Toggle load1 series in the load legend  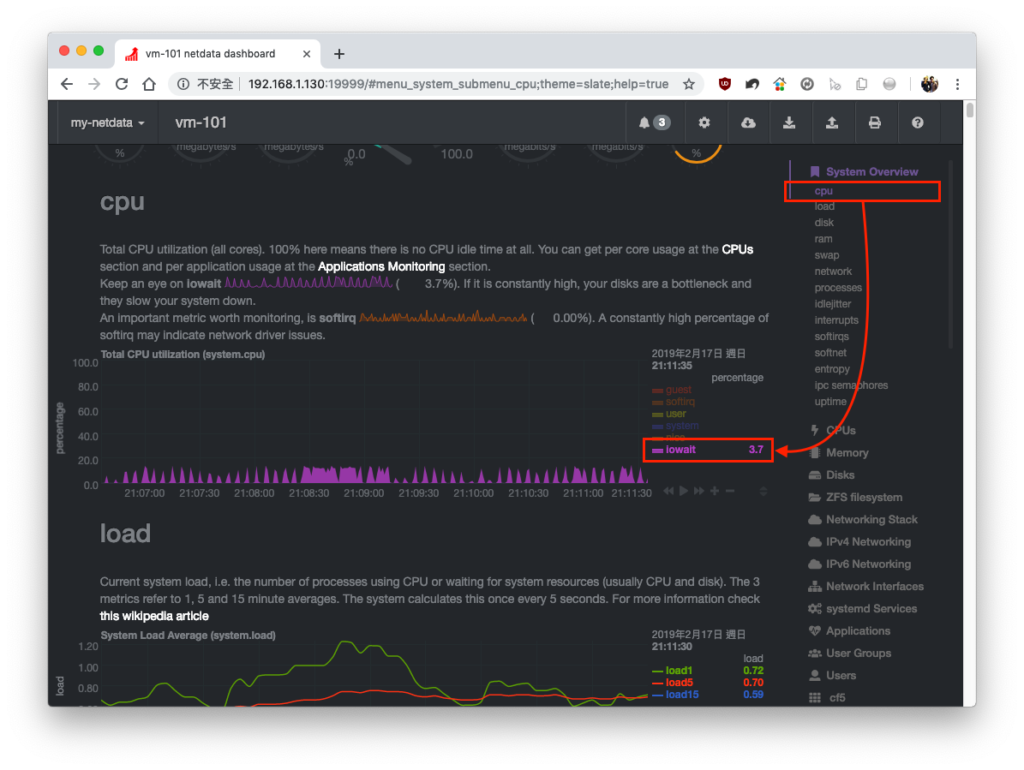[x=679, y=671]
